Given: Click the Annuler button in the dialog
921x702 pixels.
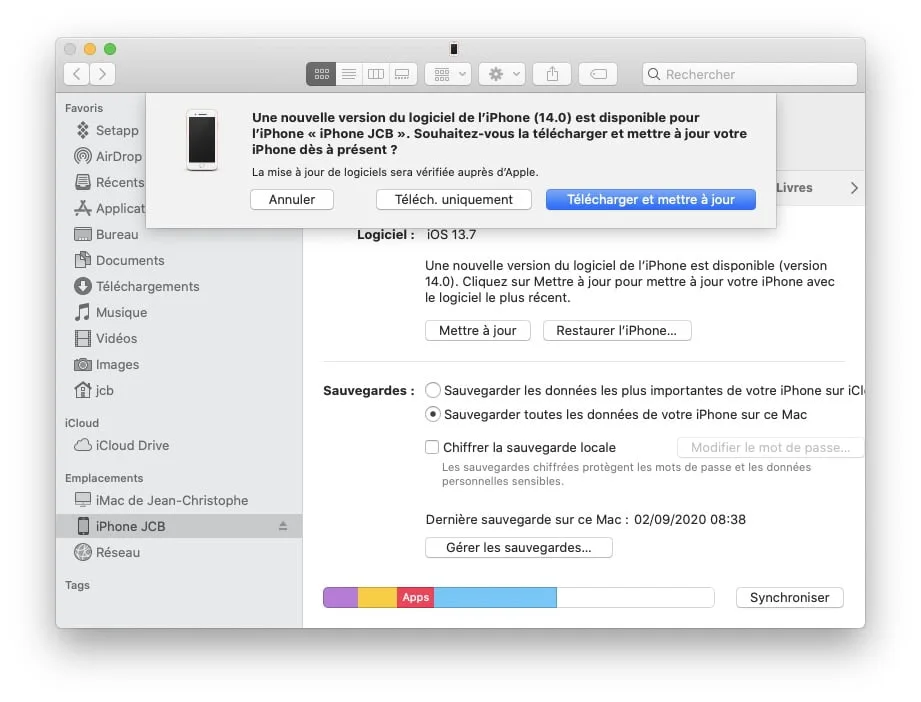Looking at the screenshot, I should click(x=292, y=200).
